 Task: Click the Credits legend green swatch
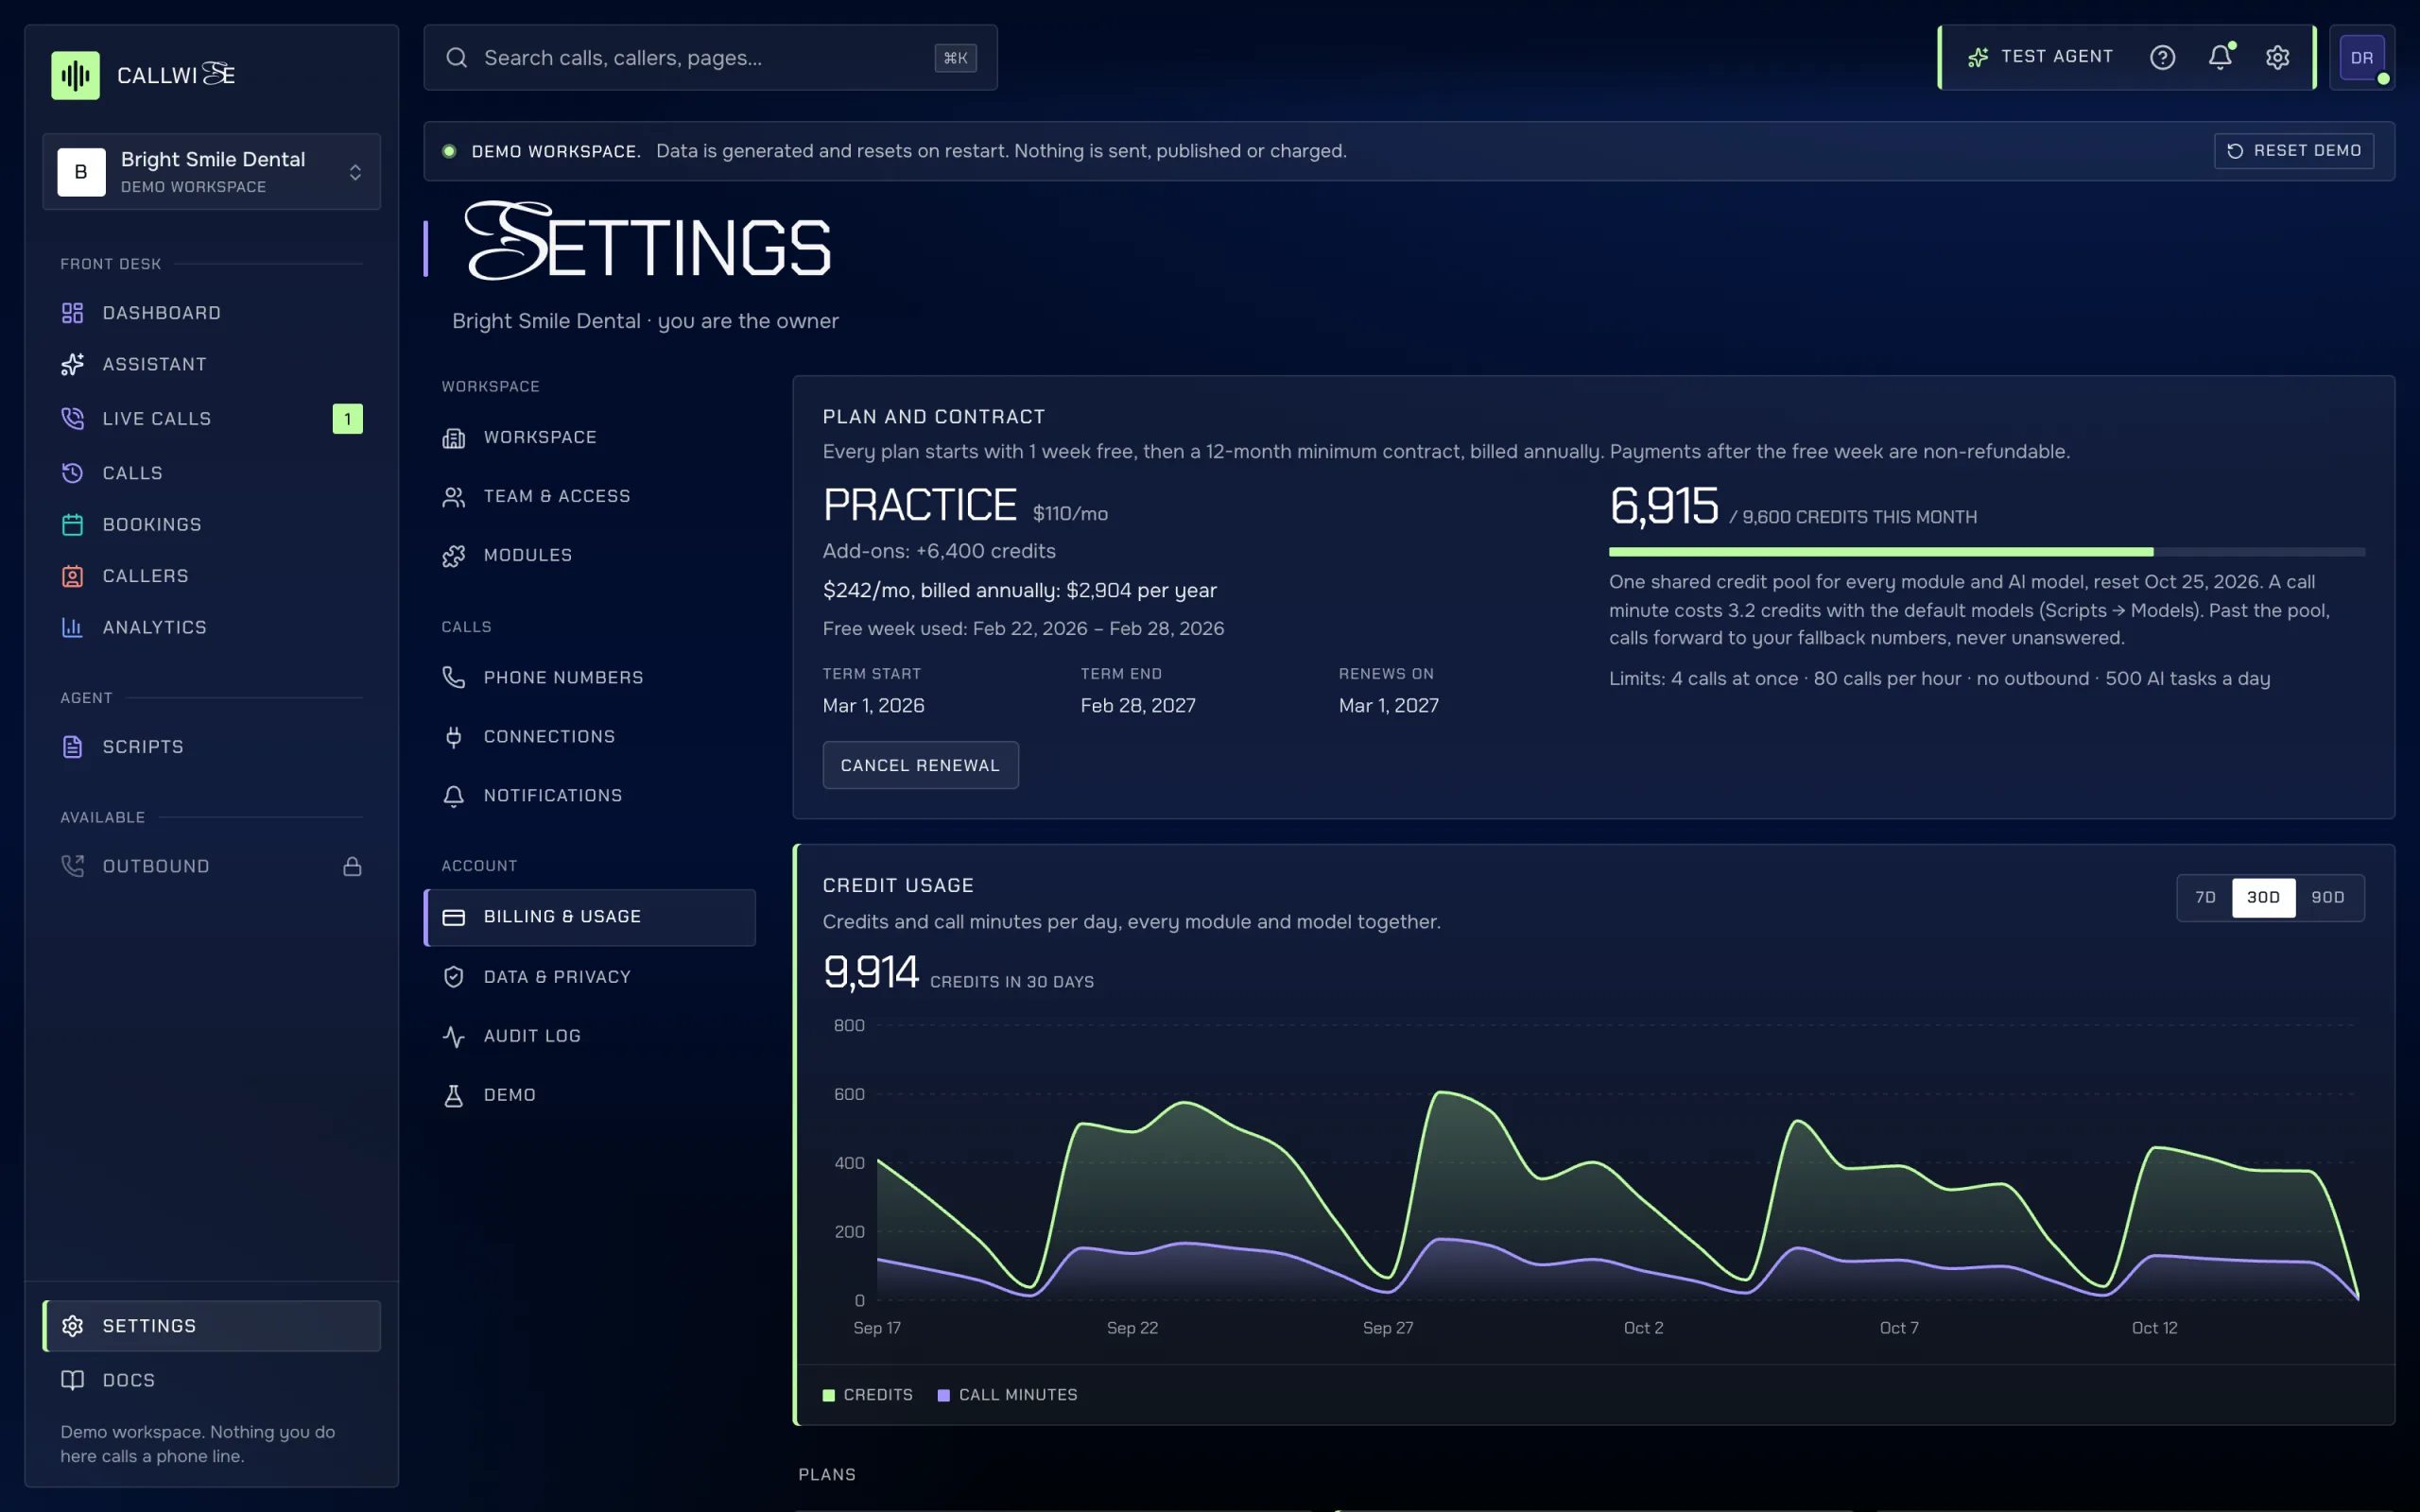pyautogui.click(x=828, y=1395)
